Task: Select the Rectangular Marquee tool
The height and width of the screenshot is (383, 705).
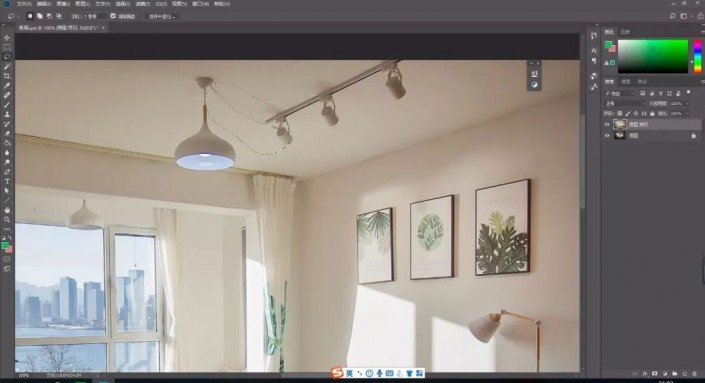Action: [x=7, y=47]
